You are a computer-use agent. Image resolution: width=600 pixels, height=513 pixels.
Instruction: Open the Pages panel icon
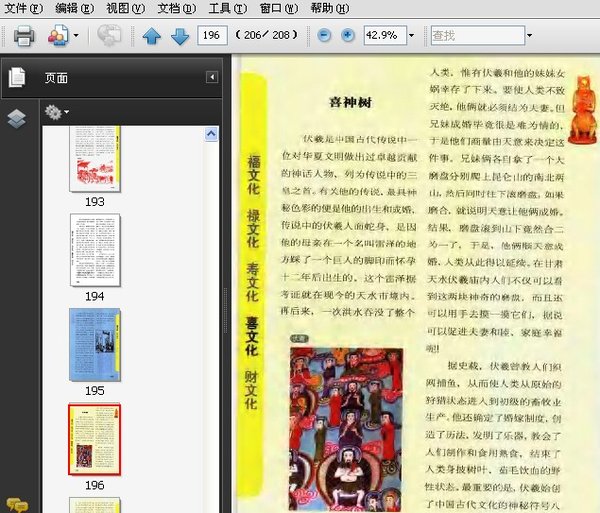(17, 77)
